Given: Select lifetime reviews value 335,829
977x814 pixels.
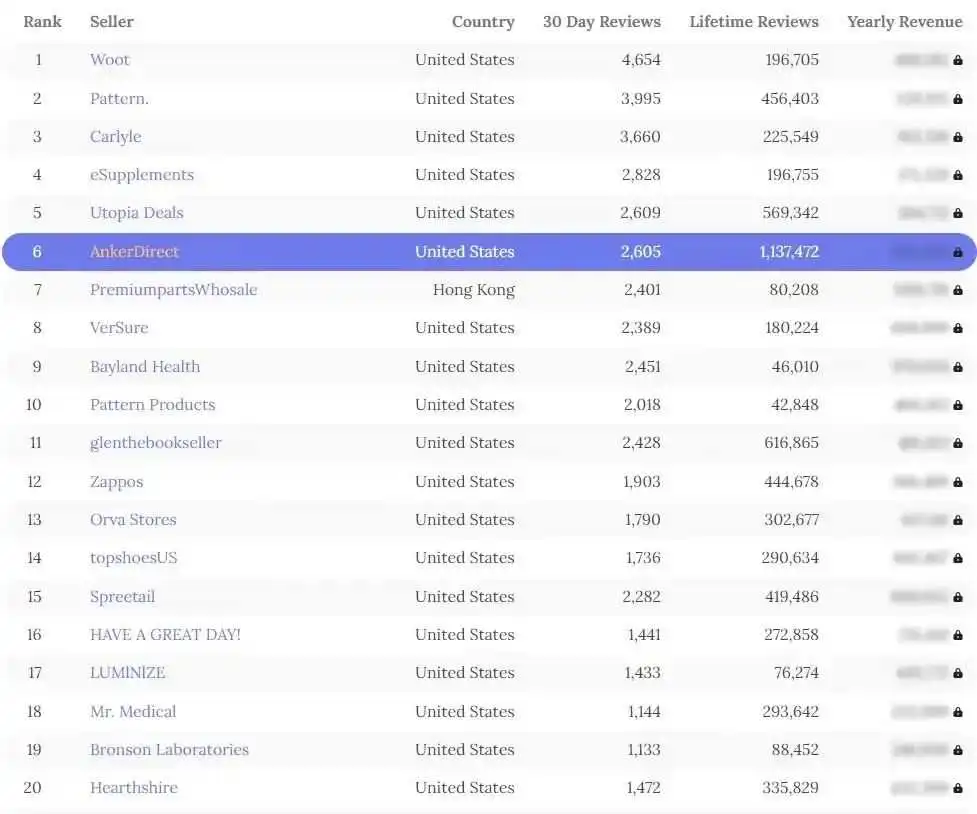Looking at the screenshot, I should pos(790,788).
